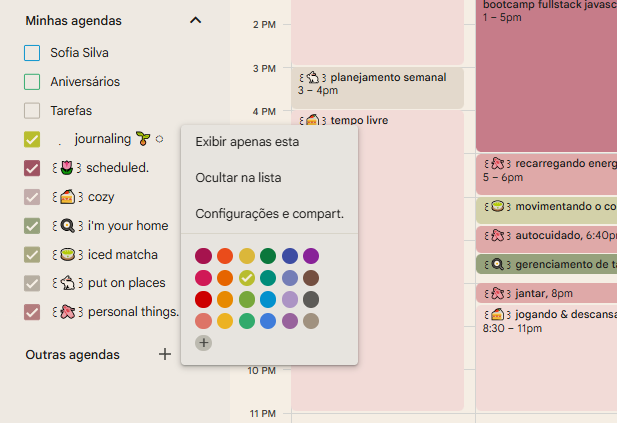The image size is (617, 423).
Task: Pick the teal color swatch
Action: [268, 278]
